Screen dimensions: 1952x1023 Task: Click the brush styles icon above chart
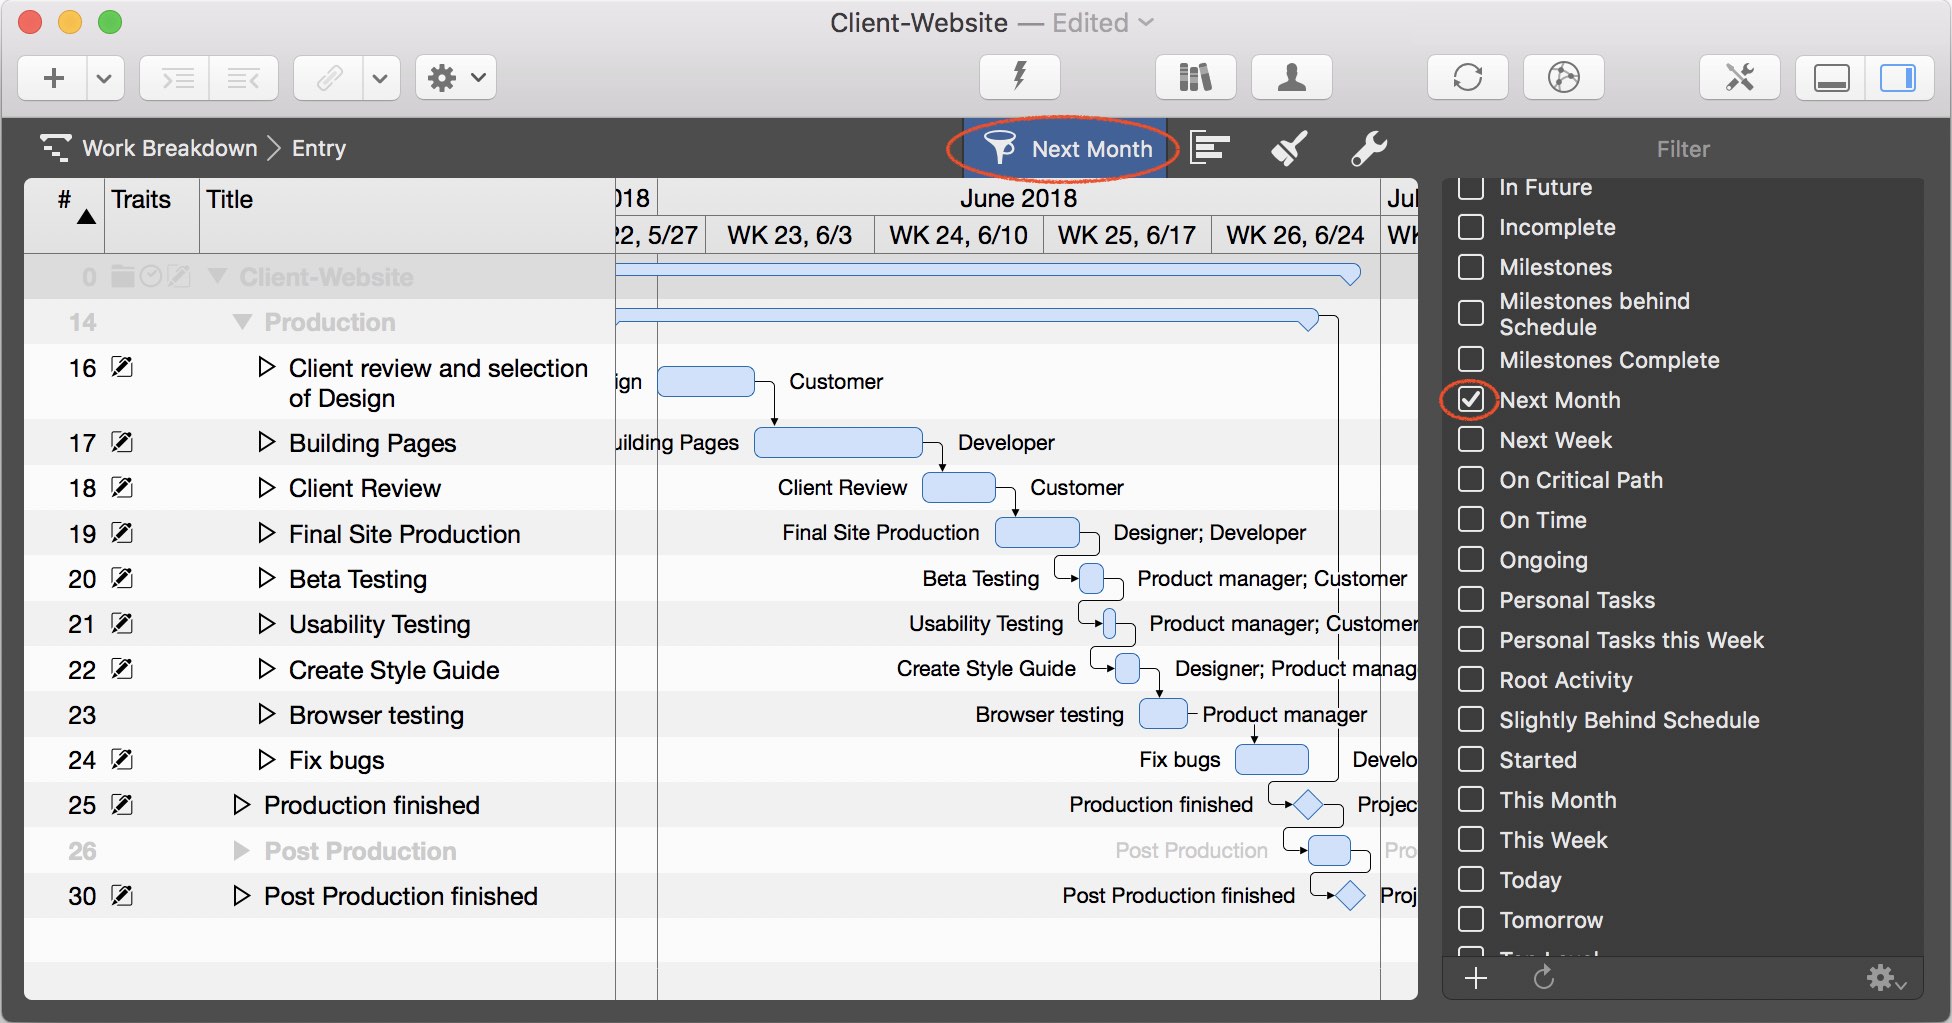click(1289, 148)
